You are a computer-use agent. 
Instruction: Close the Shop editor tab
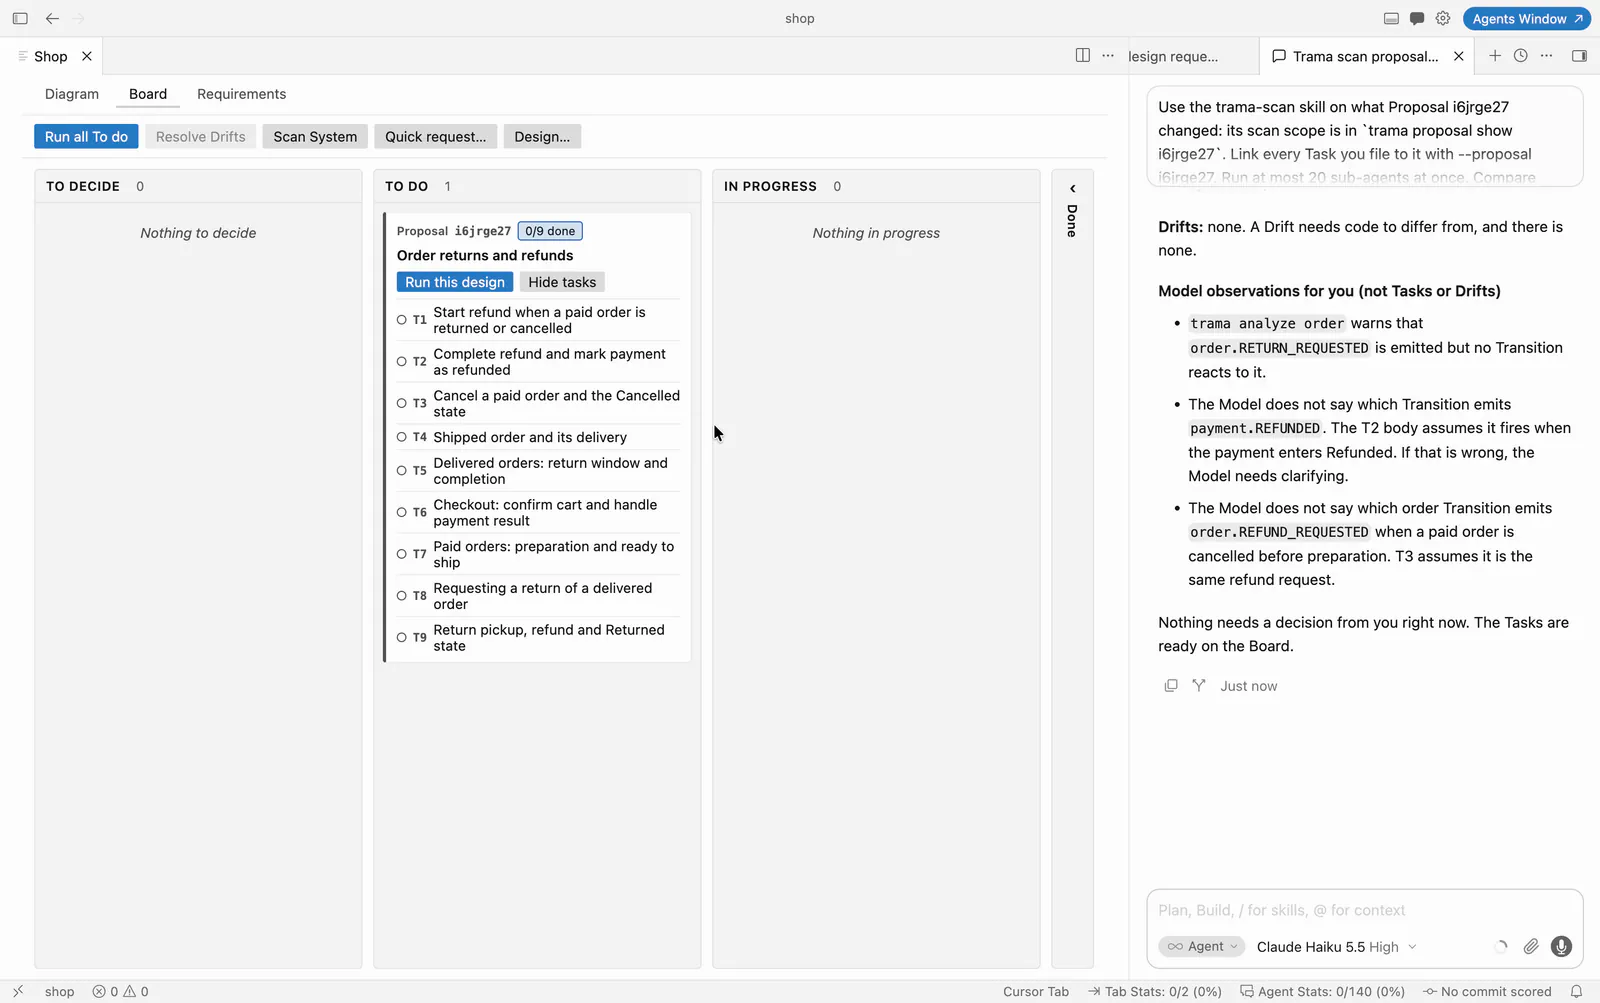click(87, 56)
